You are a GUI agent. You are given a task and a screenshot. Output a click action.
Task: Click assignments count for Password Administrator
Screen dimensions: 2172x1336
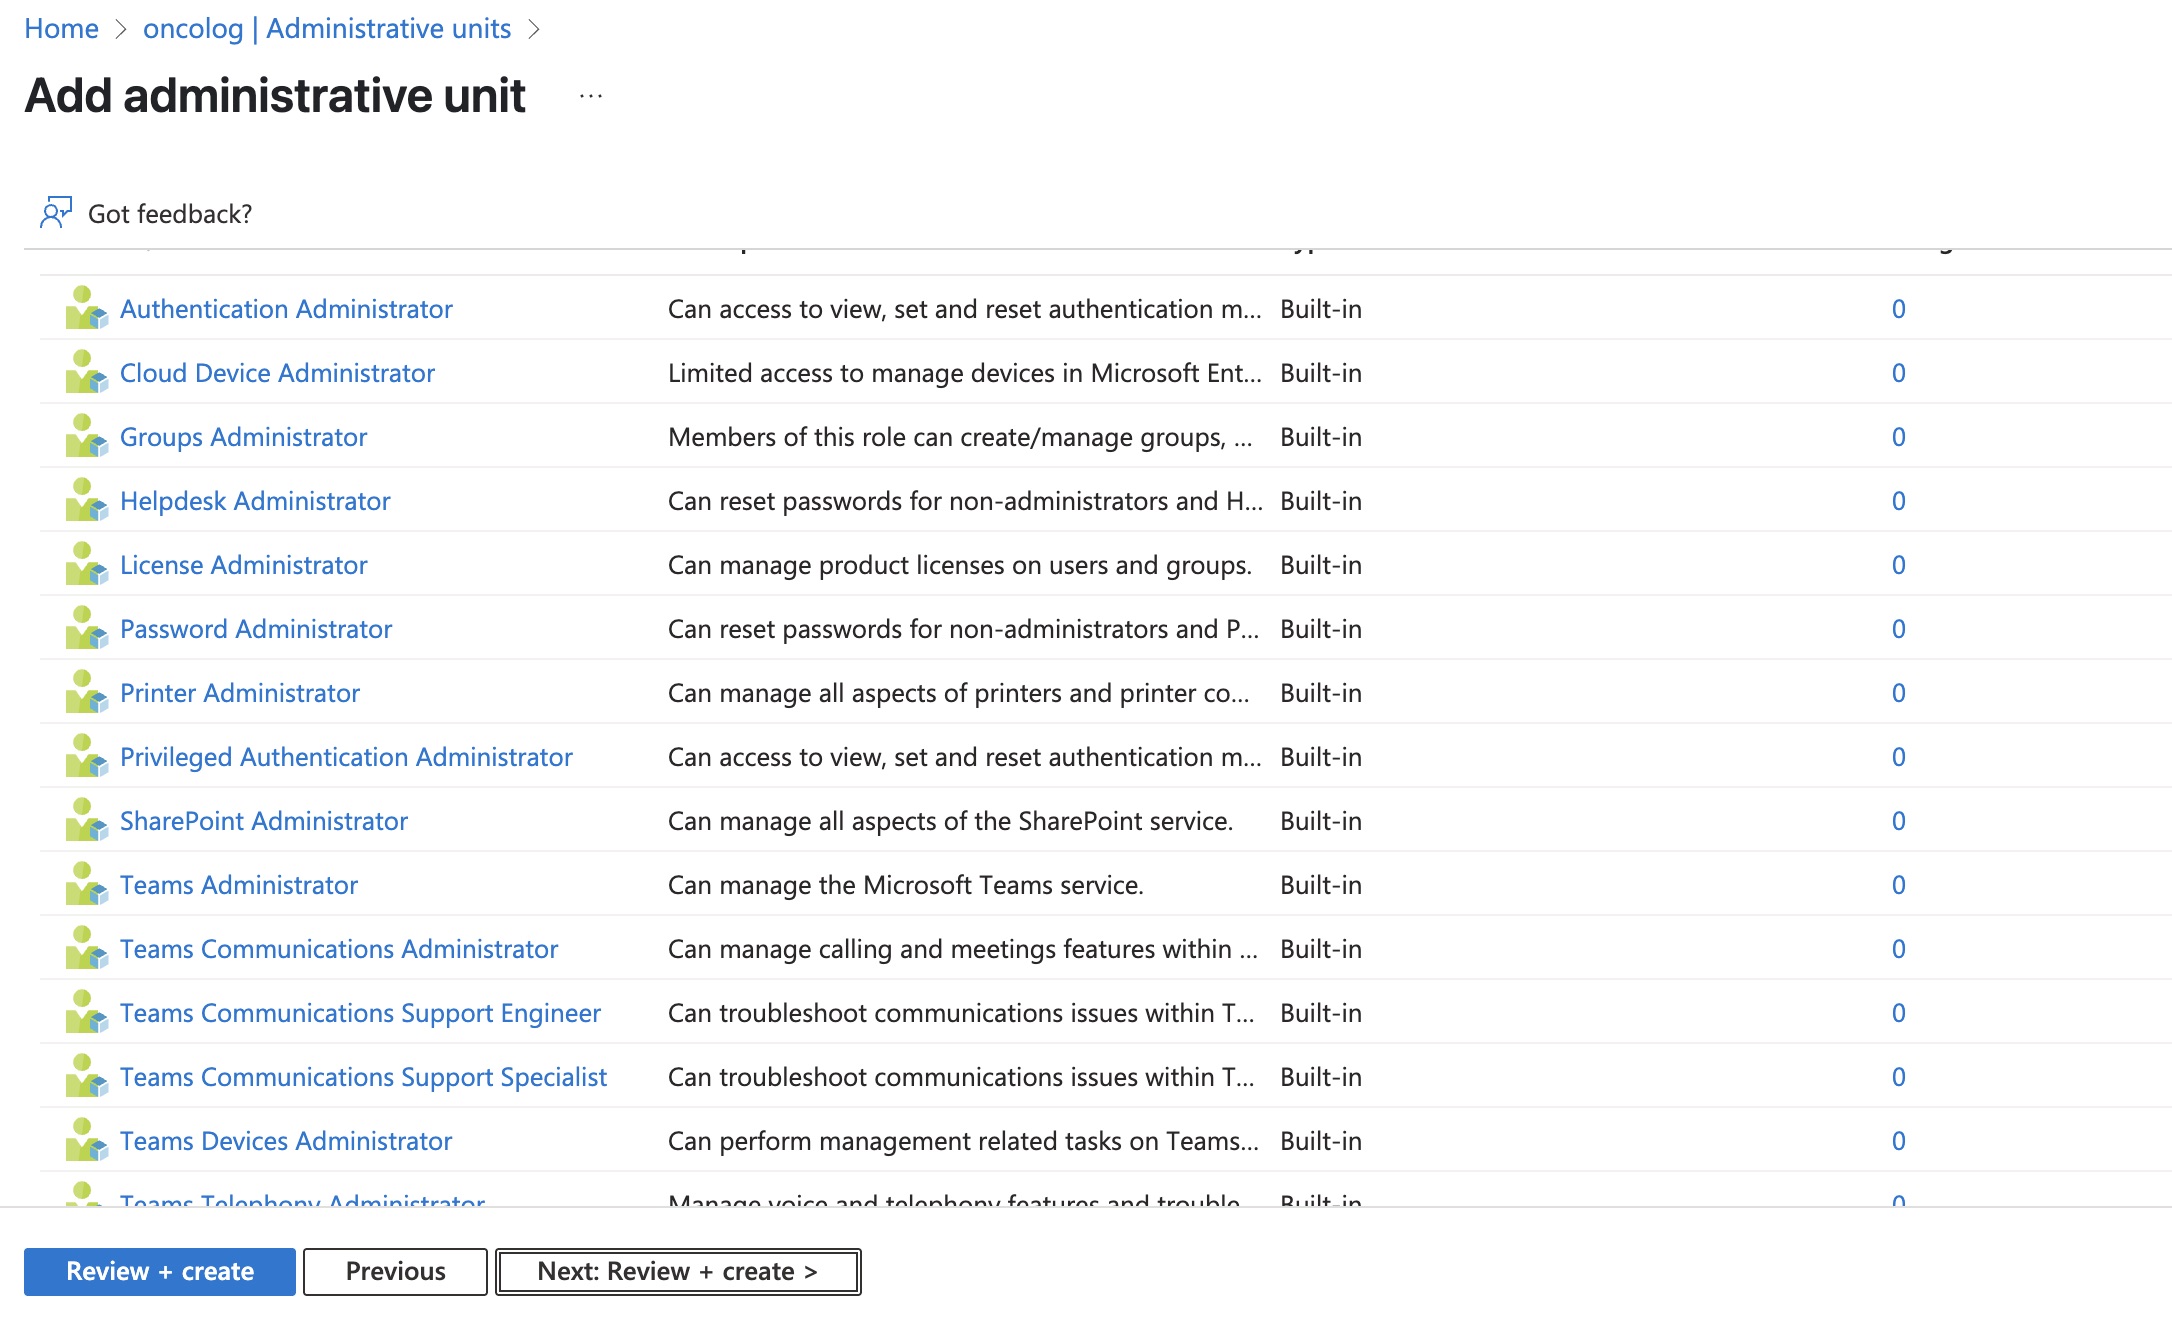(x=1898, y=629)
